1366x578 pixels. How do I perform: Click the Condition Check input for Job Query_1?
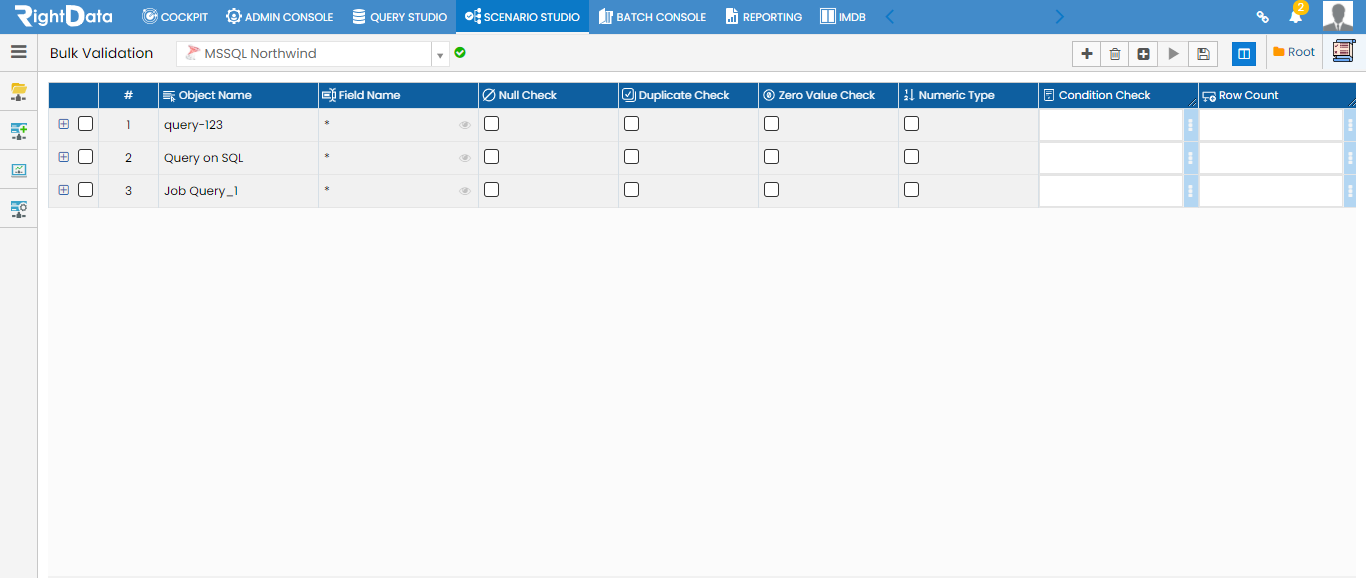(1112, 191)
